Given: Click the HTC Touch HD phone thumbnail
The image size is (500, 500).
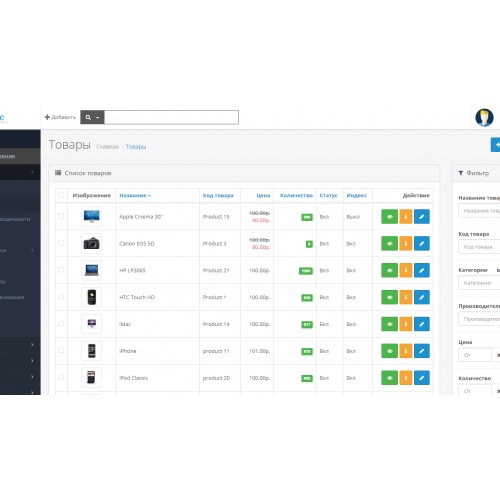Looking at the screenshot, I should [x=91, y=297].
